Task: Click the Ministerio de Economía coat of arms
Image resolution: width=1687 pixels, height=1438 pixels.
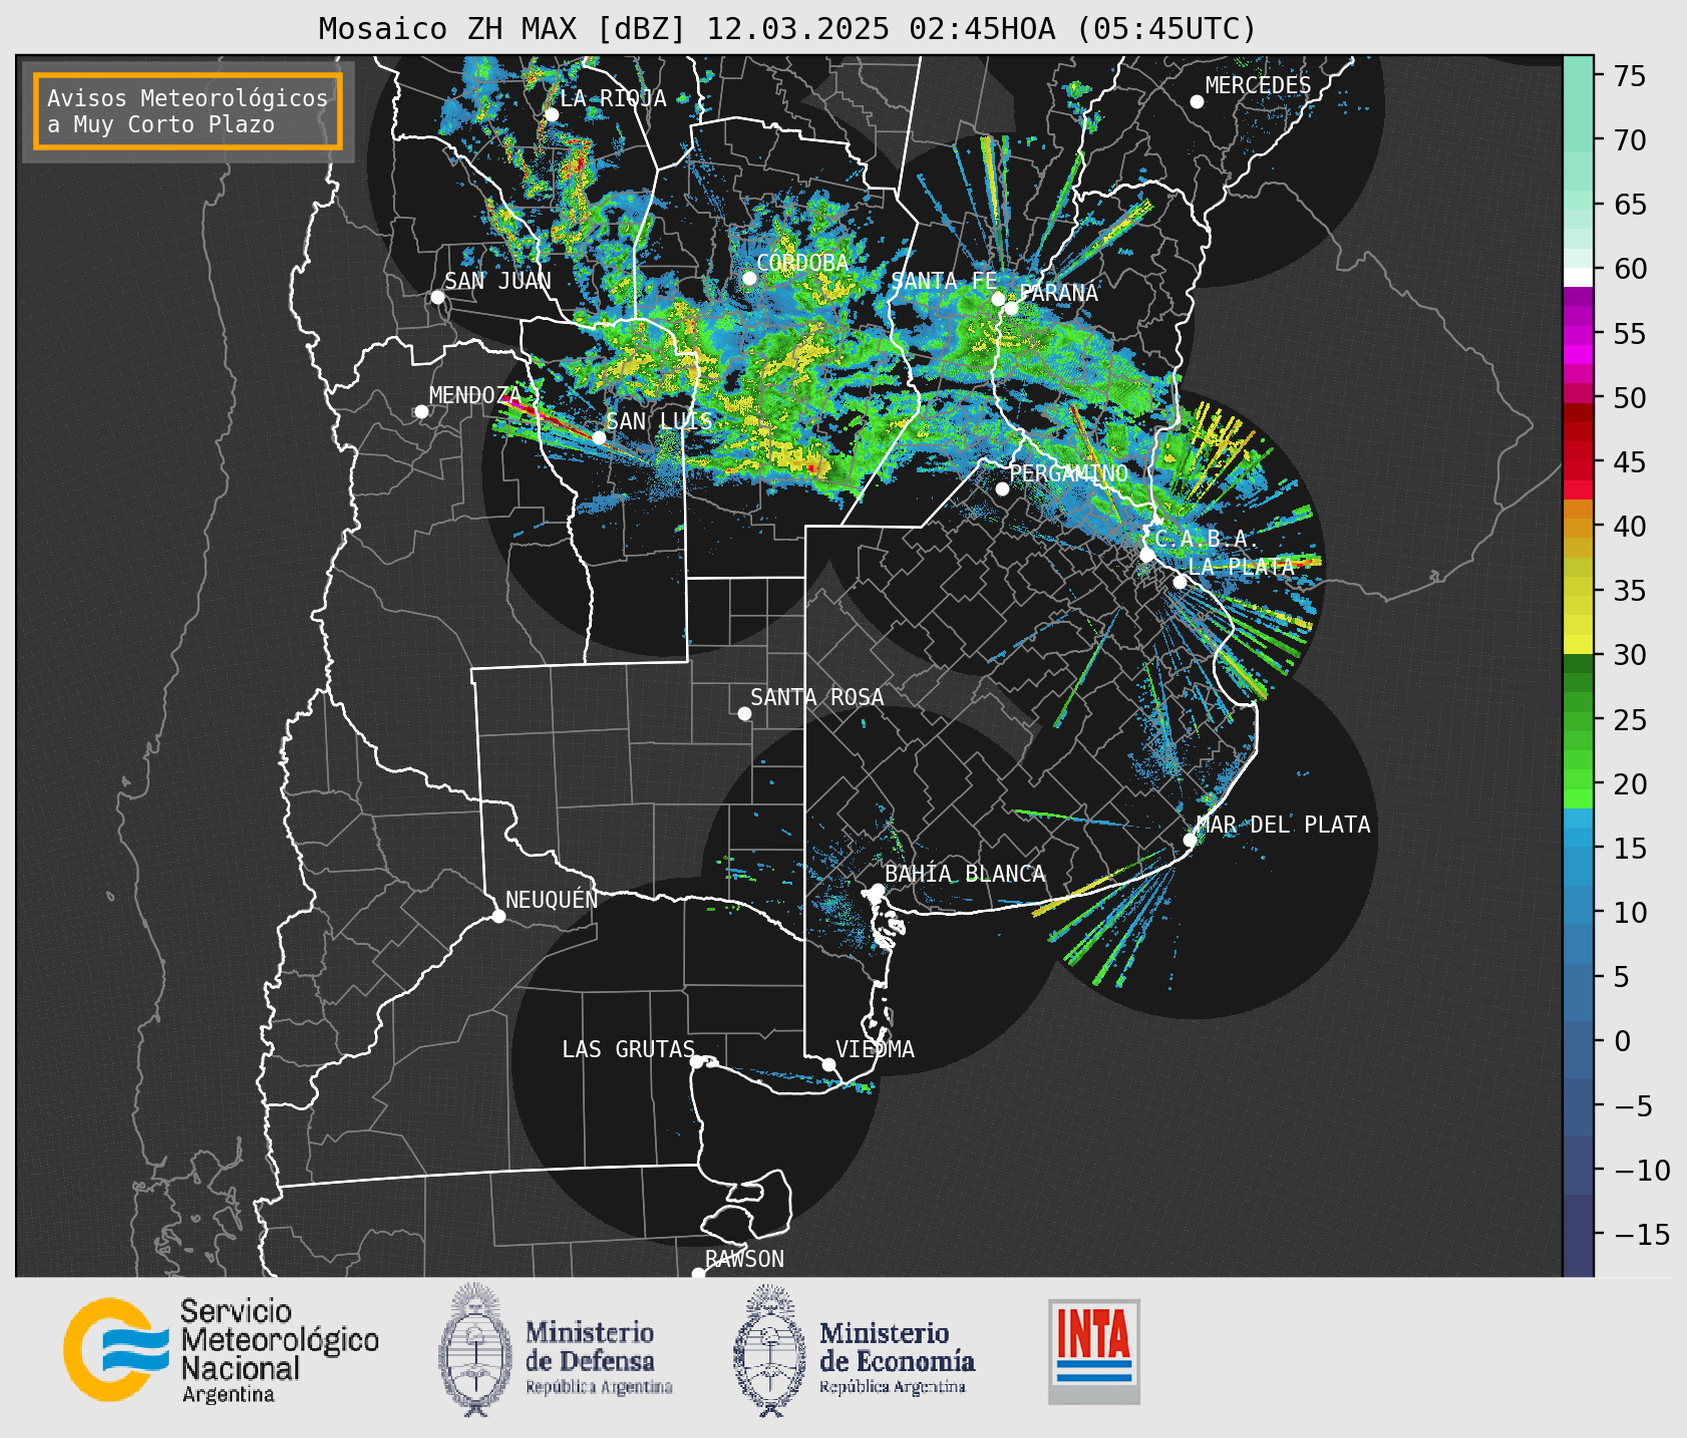Action: [770, 1350]
